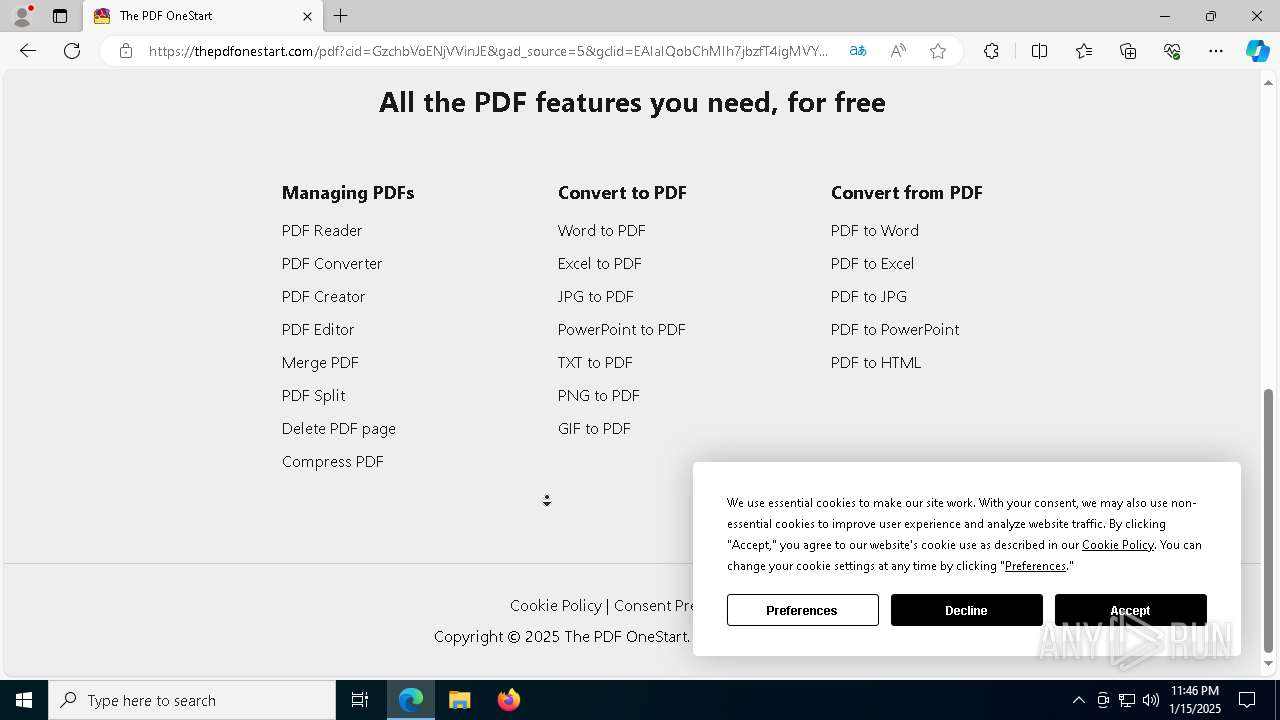Image resolution: width=1280 pixels, height=720 pixels.
Task: Click the Preferences cookie button
Action: [x=802, y=610]
